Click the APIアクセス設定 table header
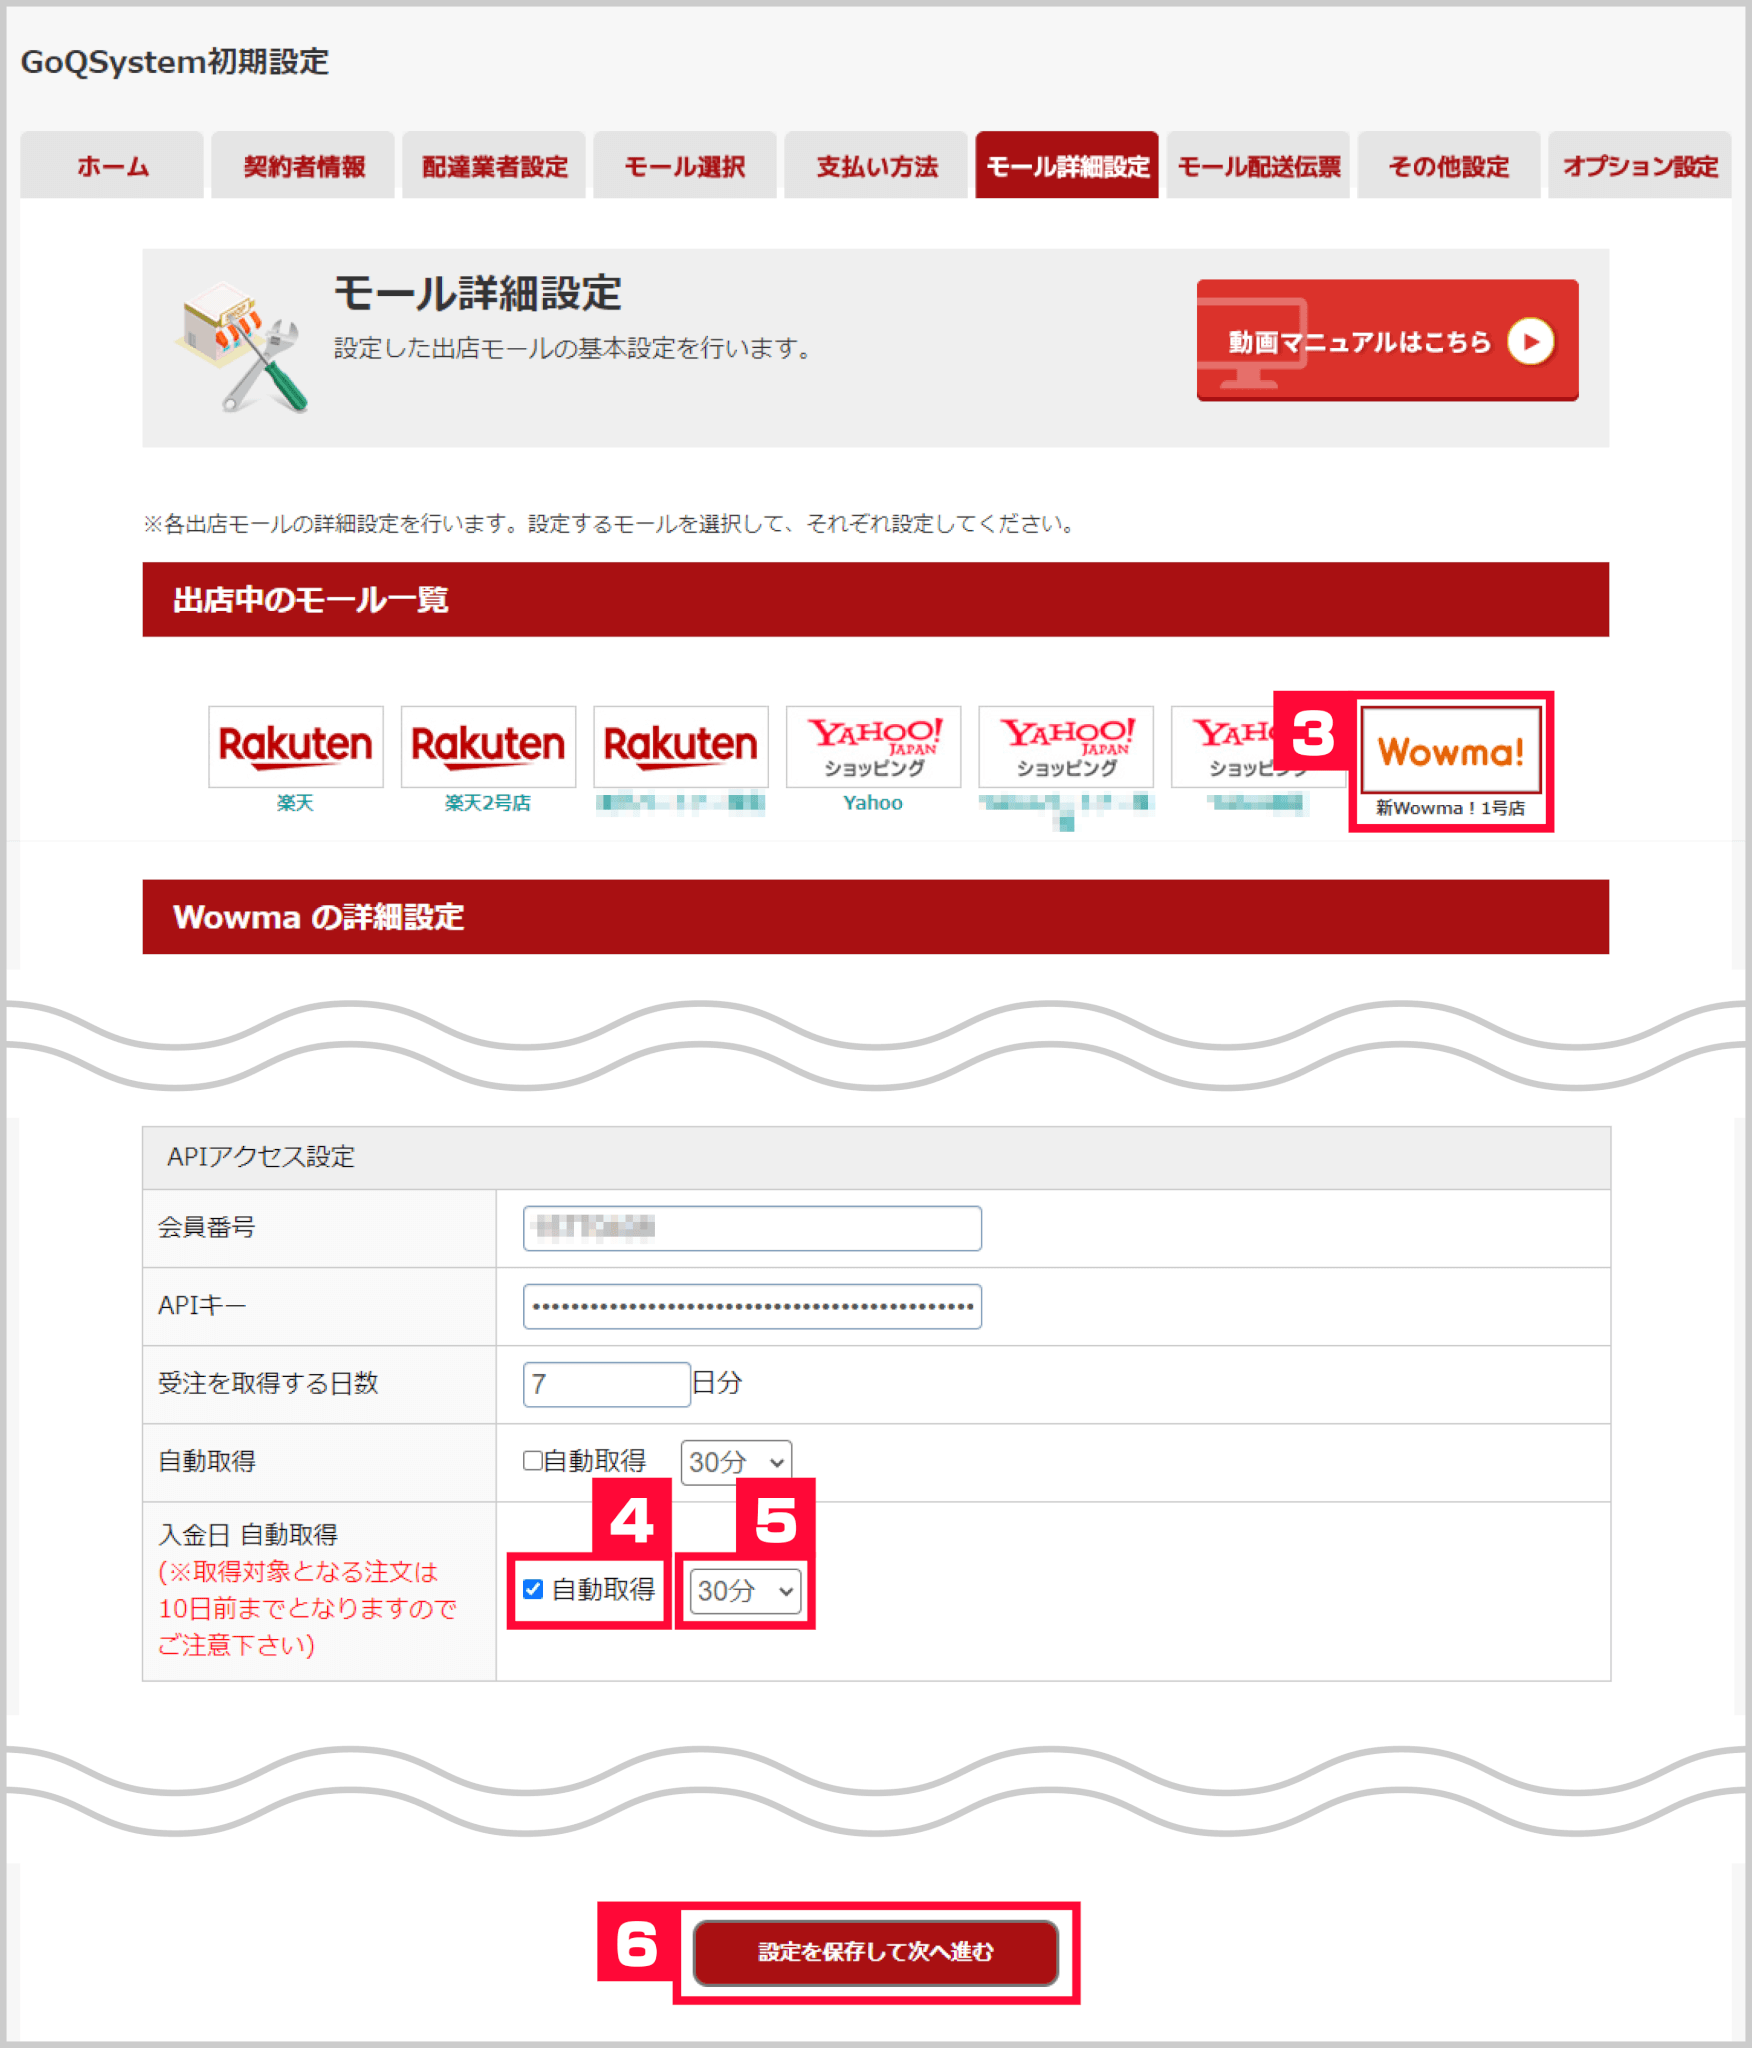Image resolution: width=1752 pixels, height=2048 pixels. pyautogui.click(x=876, y=1157)
